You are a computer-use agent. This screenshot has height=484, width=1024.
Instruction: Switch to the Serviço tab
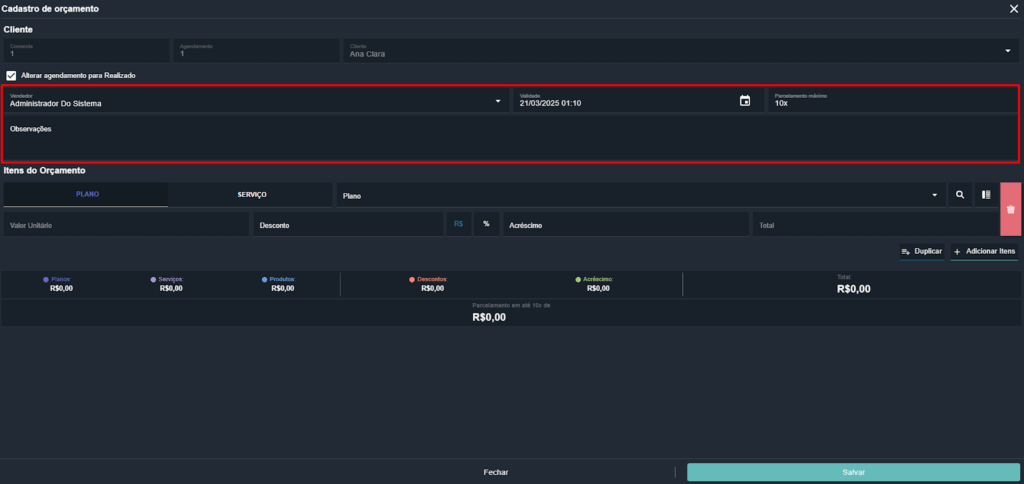(252, 194)
